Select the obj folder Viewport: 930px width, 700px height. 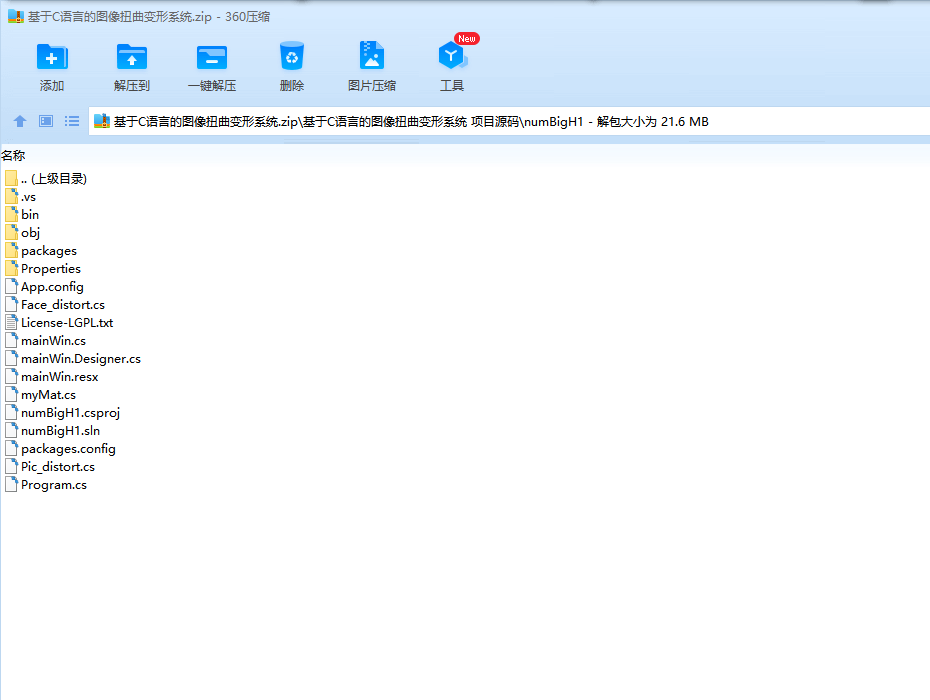click(23, 233)
